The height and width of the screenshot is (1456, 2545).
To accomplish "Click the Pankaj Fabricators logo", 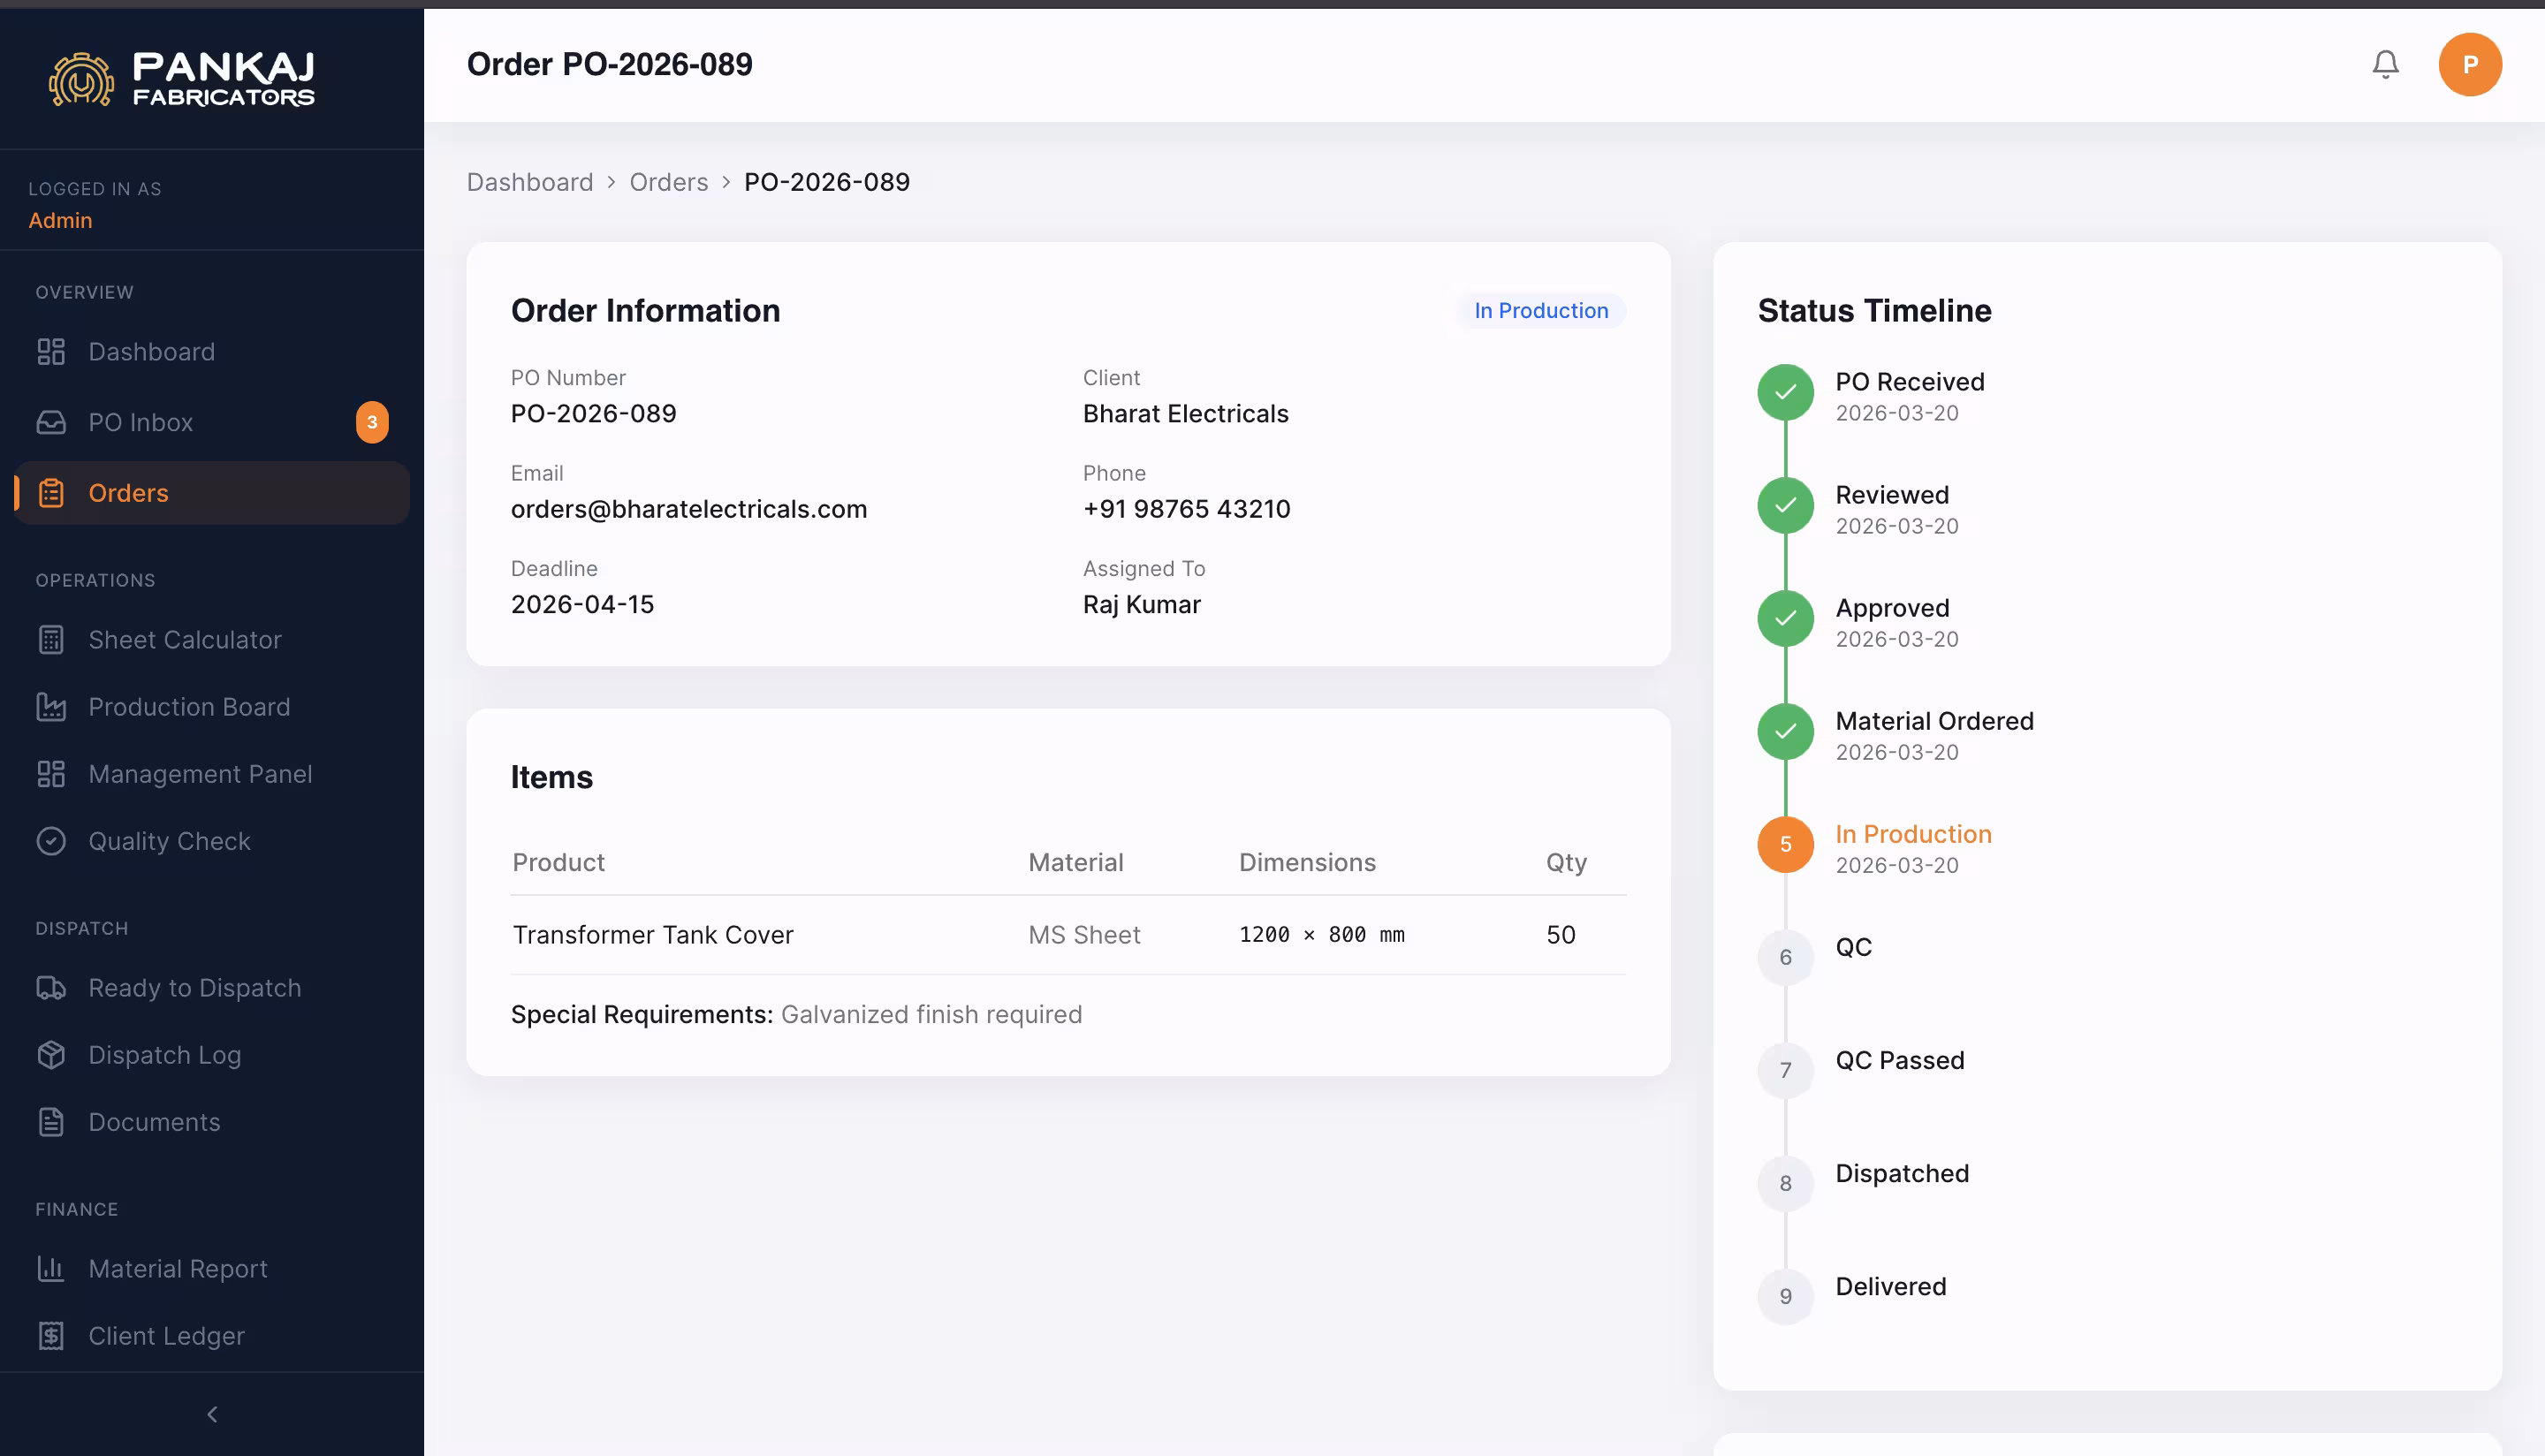I will pyautogui.click(x=182, y=79).
